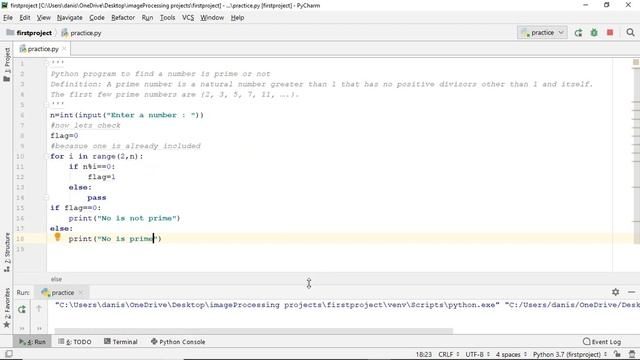Screen dimensions: 640x360
Task: Click the horizontal scrollbar in Run output
Action: tap(253, 331)
